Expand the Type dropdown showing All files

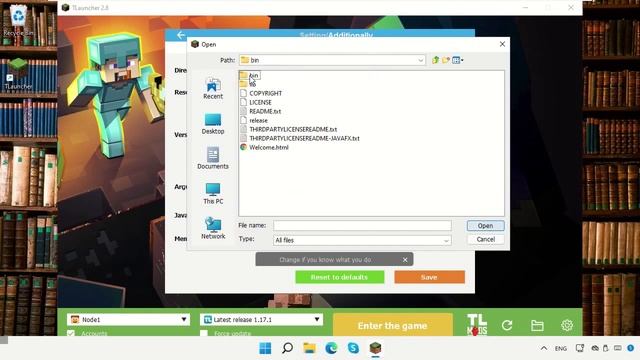tap(446, 240)
